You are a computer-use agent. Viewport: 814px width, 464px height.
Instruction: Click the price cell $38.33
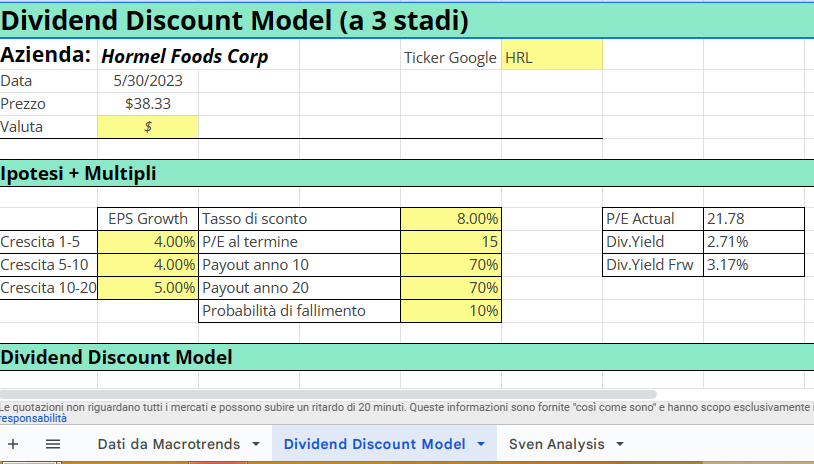[148, 104]
